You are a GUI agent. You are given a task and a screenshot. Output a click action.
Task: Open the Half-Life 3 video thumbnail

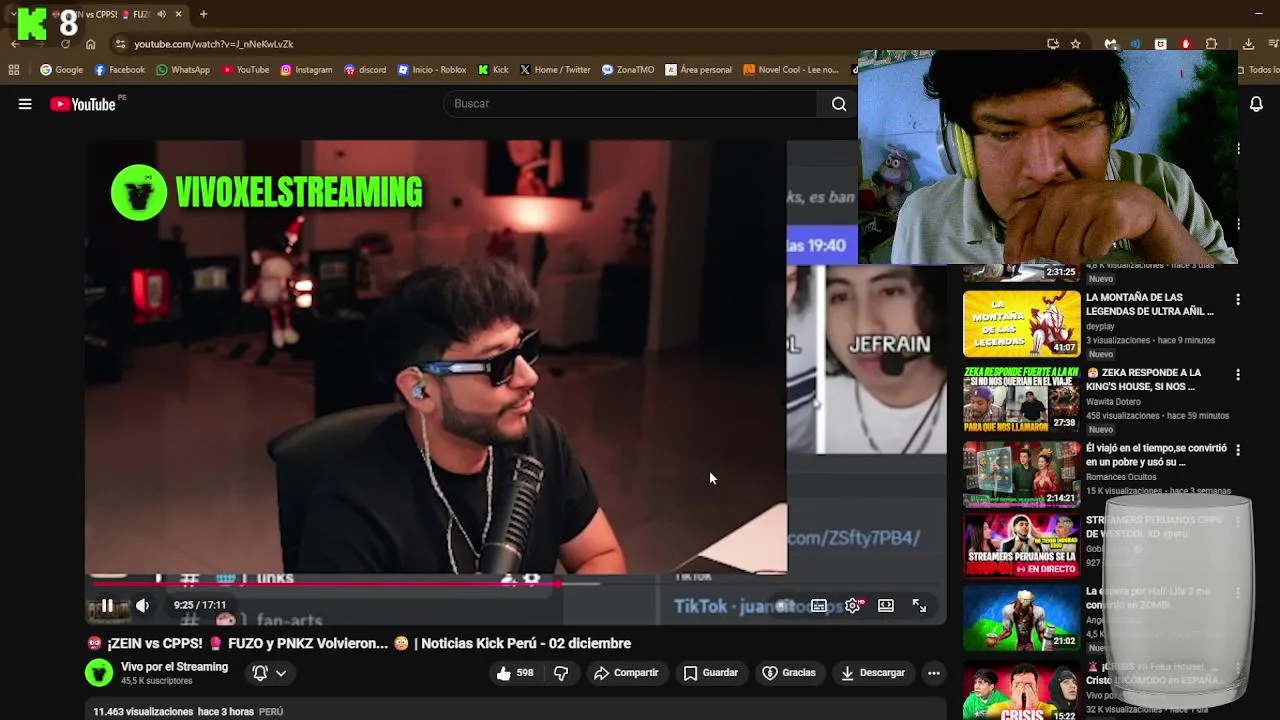1021,618
